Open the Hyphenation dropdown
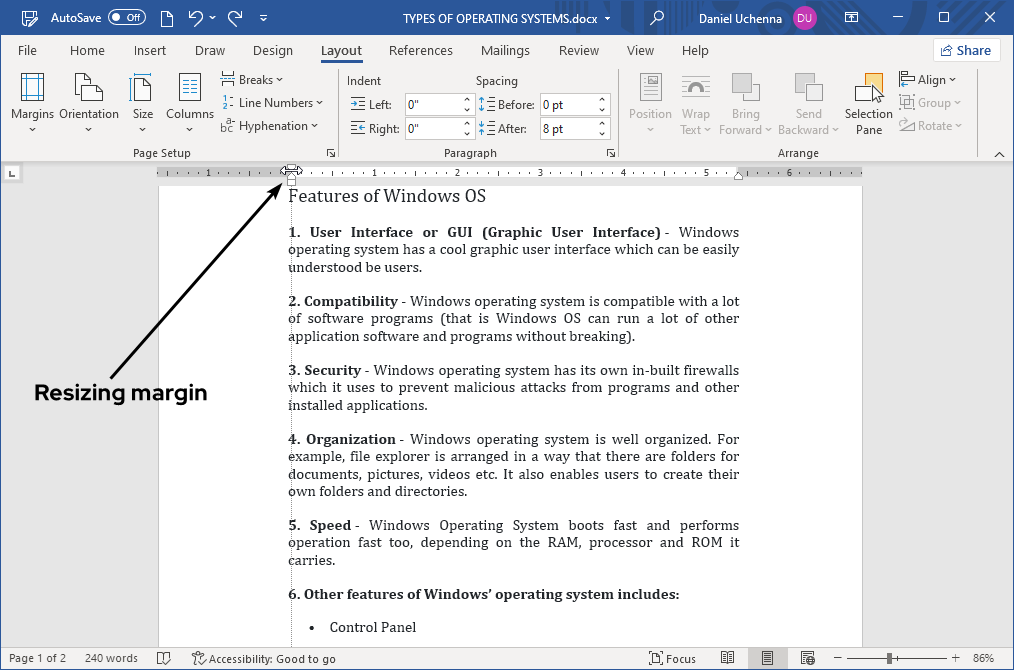The height and width of the screenshot is (670, 1014). coord(272,125)
